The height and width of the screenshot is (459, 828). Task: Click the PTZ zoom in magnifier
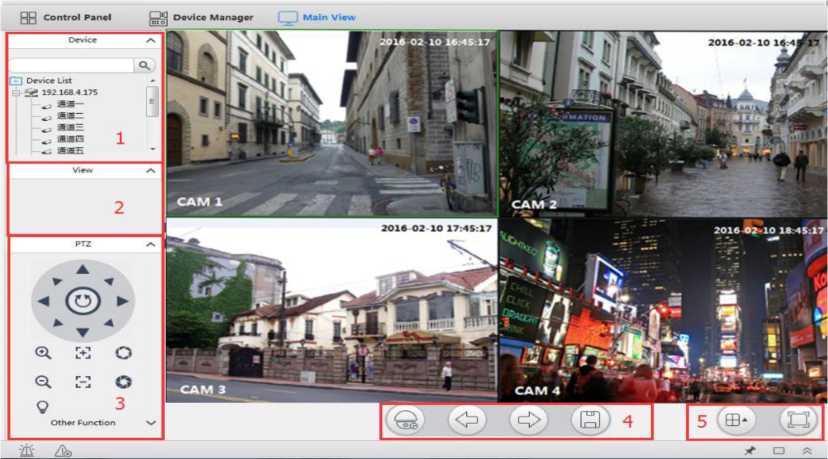tap(43, 353)
